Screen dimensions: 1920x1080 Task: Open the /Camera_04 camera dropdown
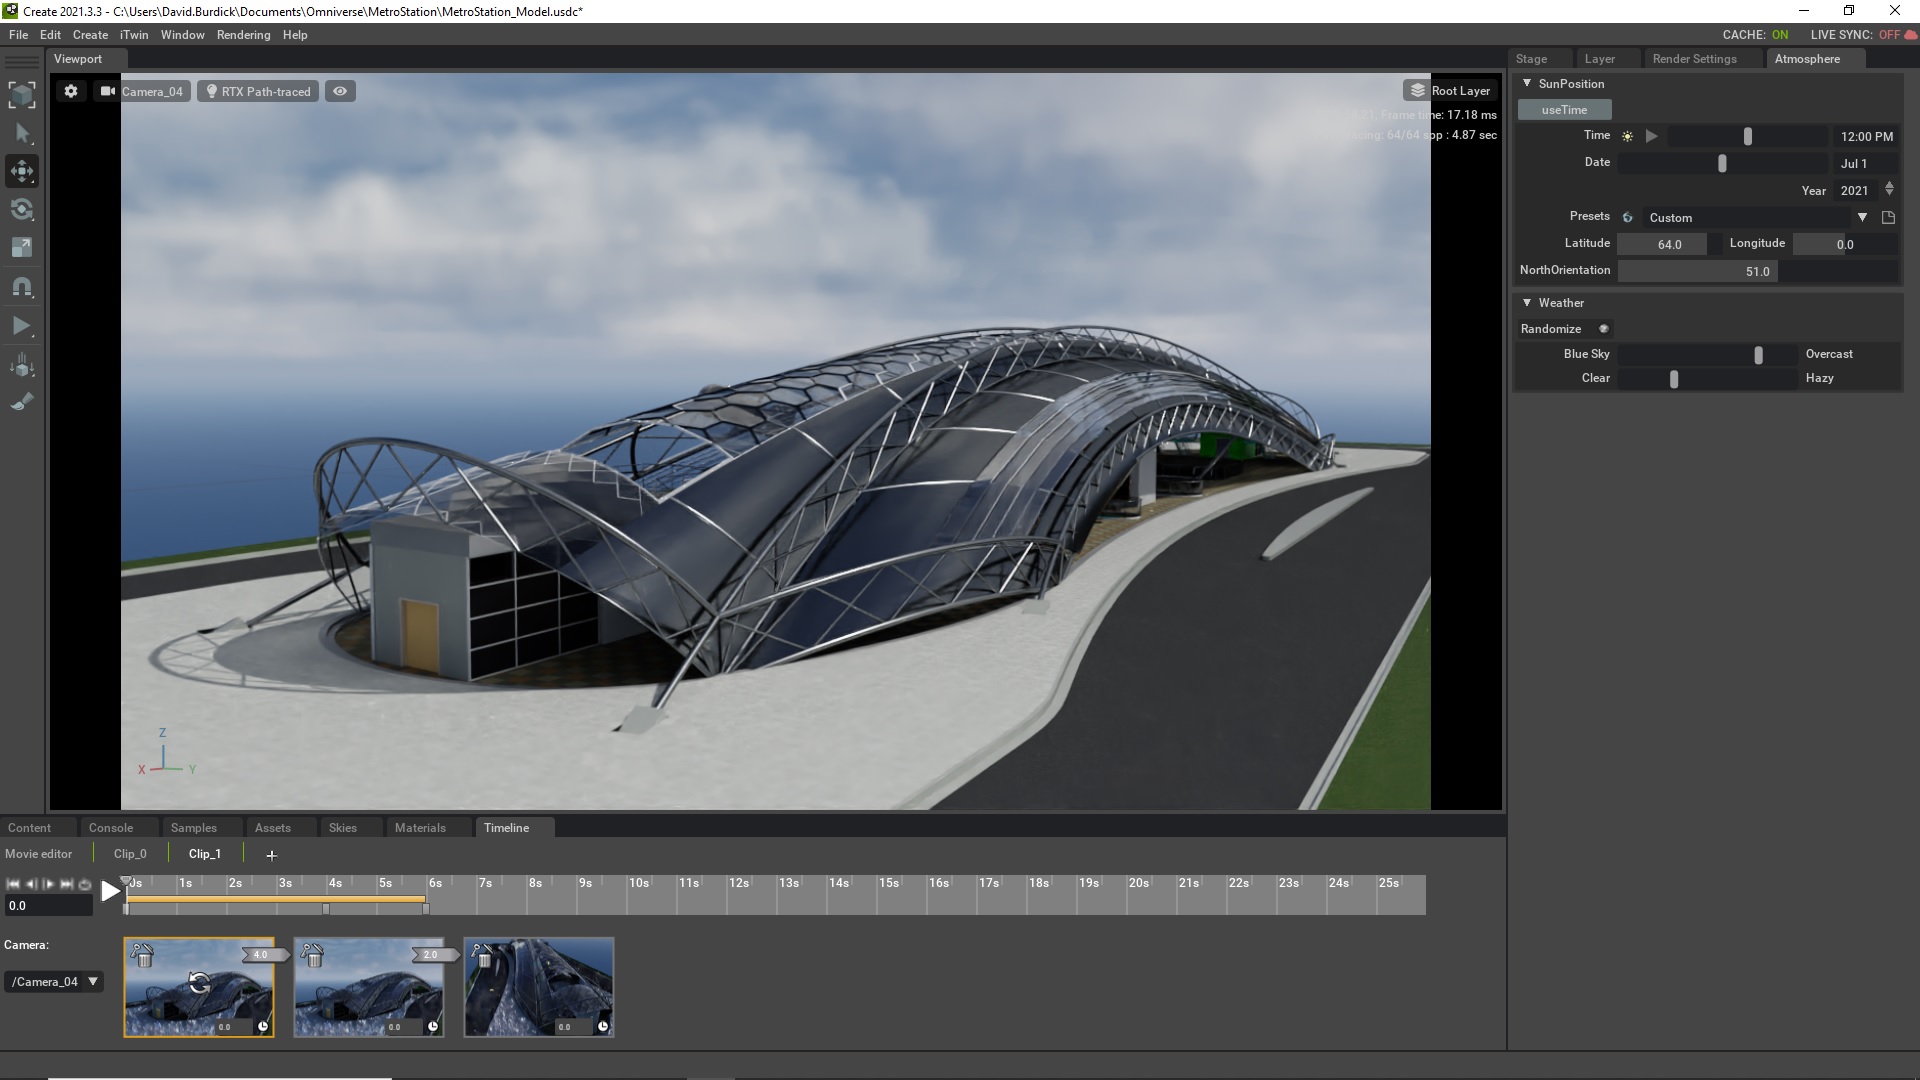53,981
